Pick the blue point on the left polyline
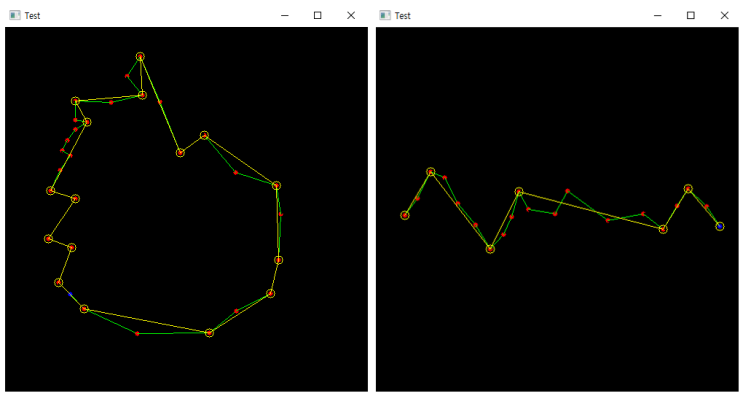 [x=70, y=294]
